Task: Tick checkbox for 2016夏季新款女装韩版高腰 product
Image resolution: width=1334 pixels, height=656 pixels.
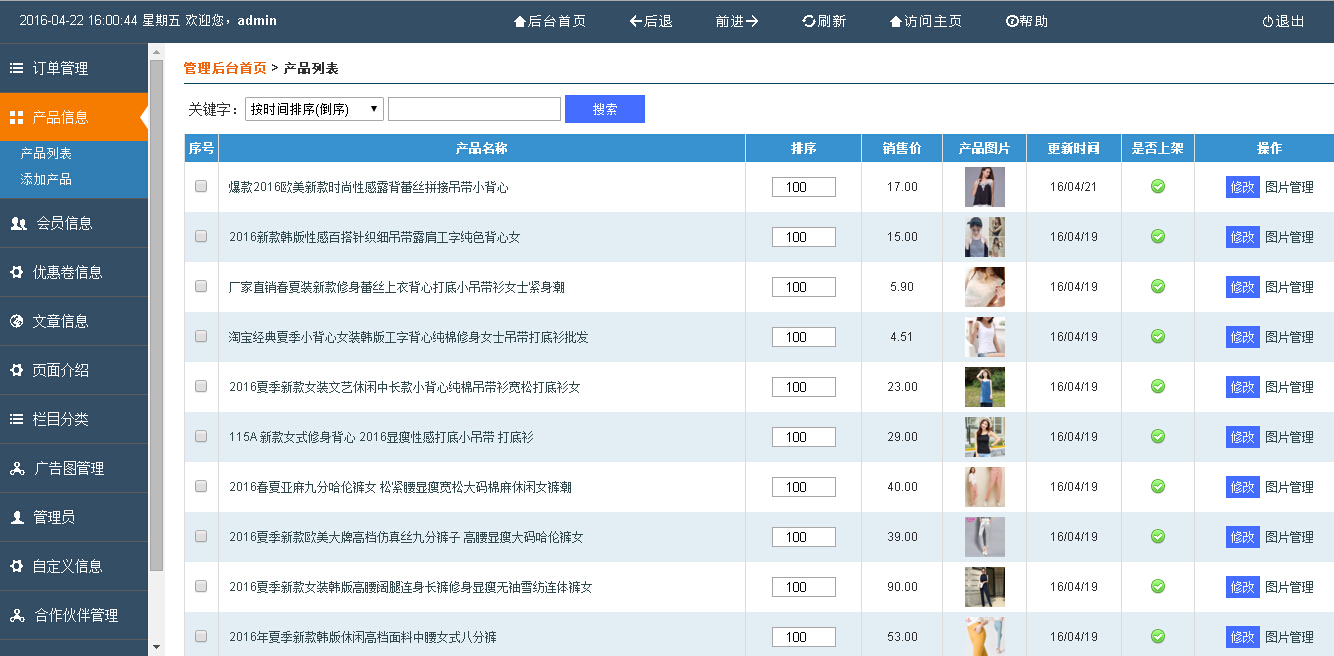Action: 201,586
